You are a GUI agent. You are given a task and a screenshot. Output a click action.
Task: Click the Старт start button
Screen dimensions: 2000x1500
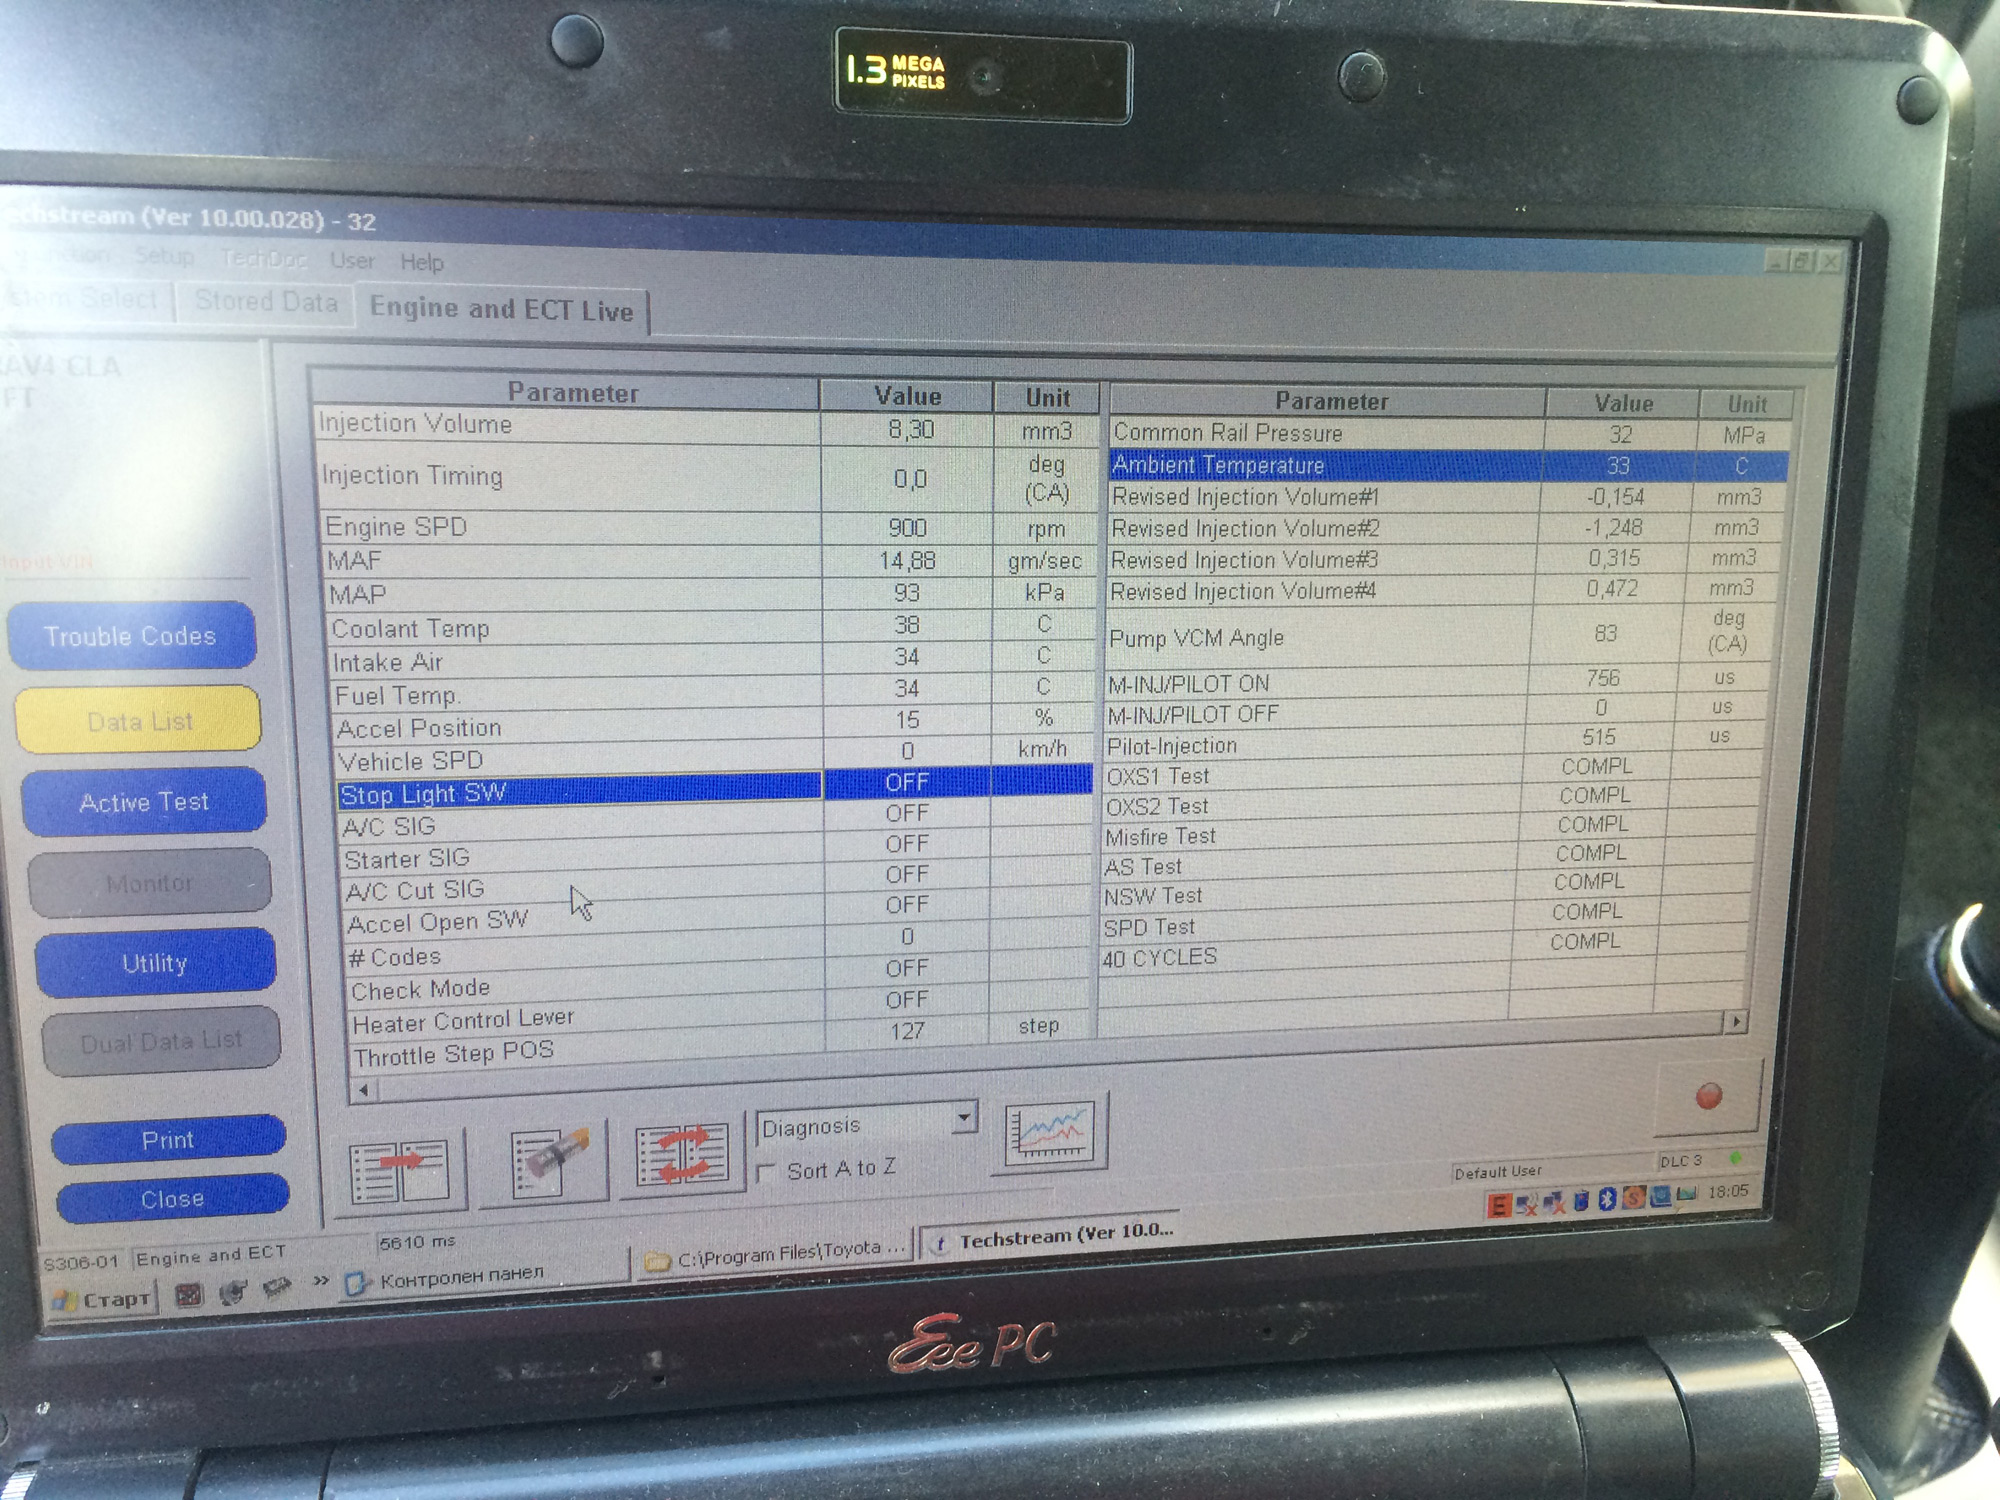105,1300
